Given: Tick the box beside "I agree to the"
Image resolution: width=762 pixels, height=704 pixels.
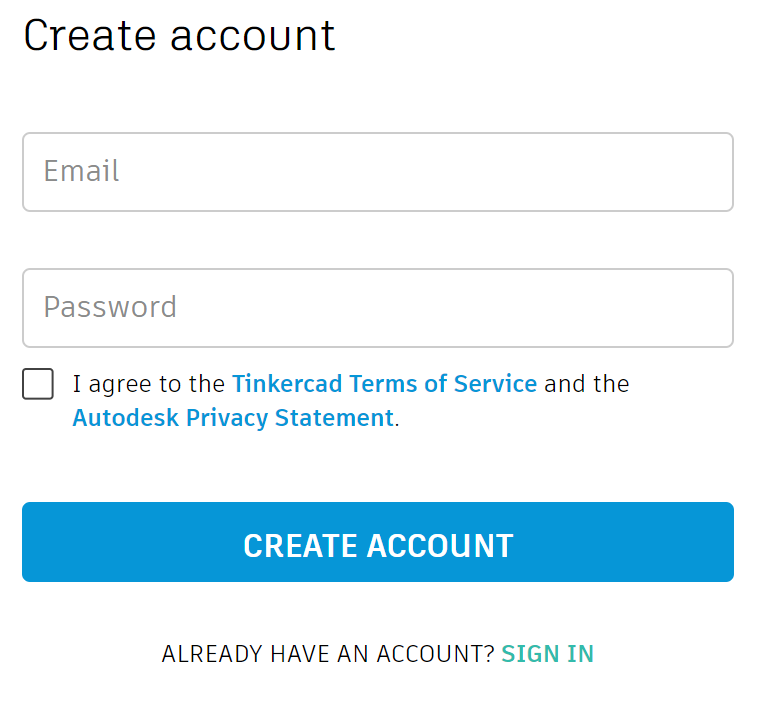Looking at the screenshot, I should tap(38, 384).
